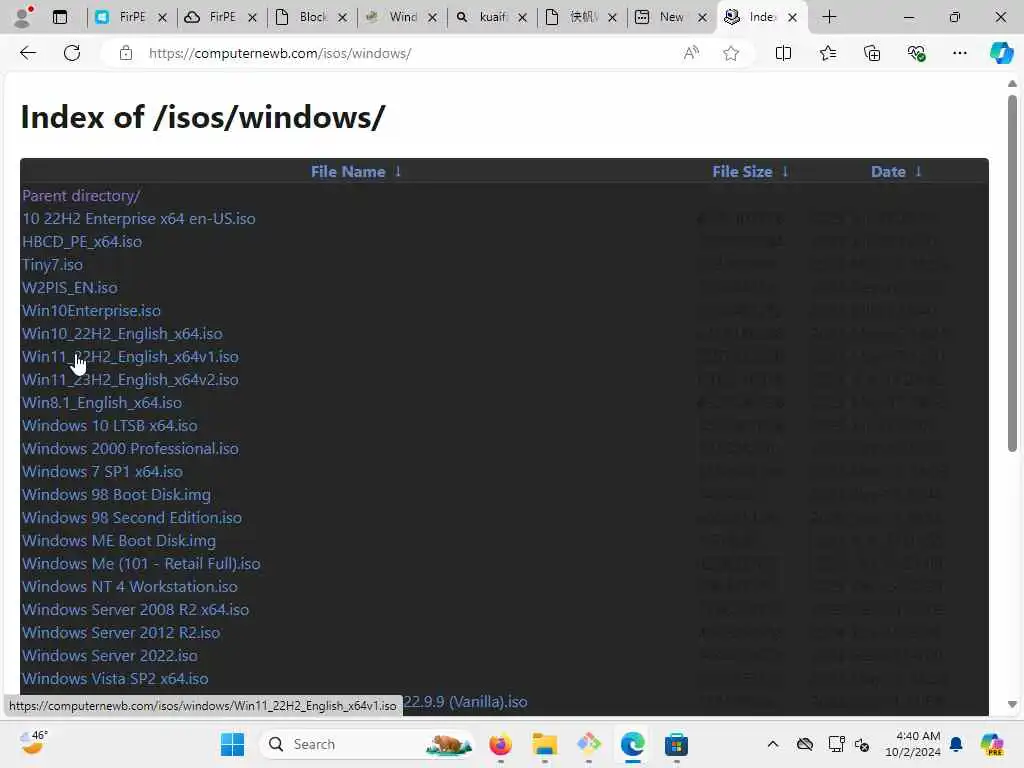View site information lock icon

[126, 53]
